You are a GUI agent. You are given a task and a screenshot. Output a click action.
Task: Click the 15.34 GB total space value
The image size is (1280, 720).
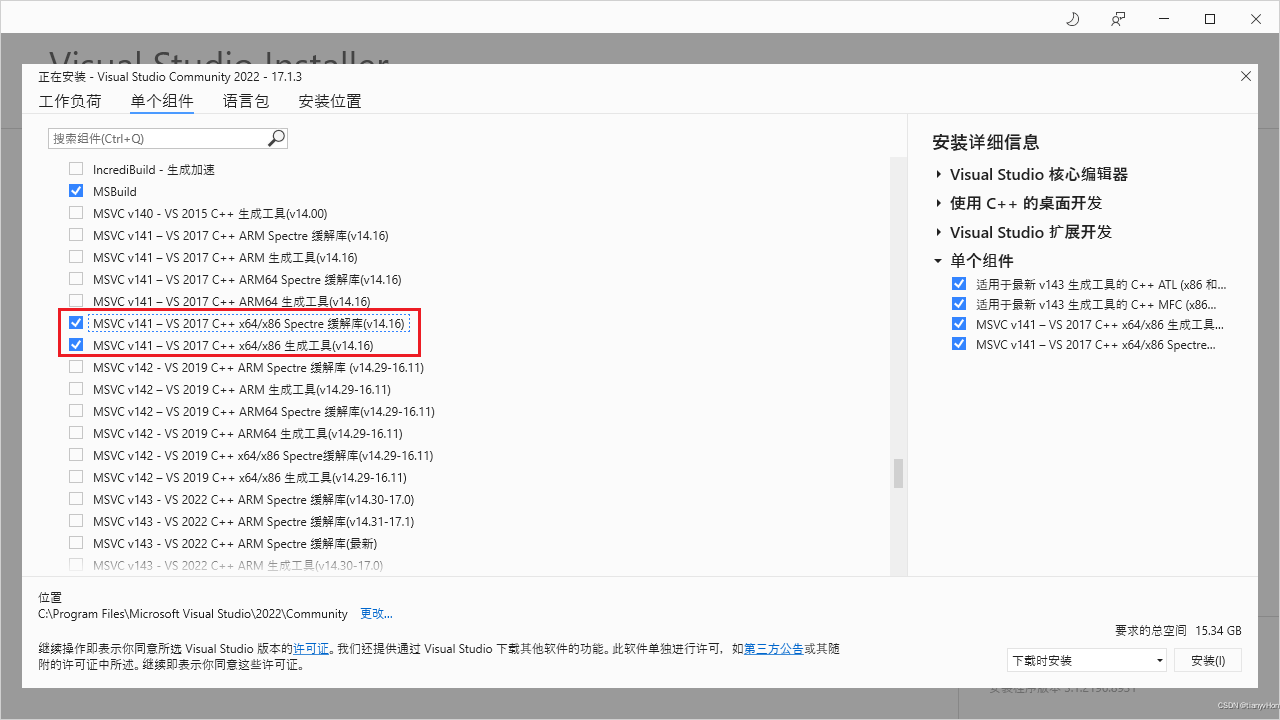pos(1217,631)
